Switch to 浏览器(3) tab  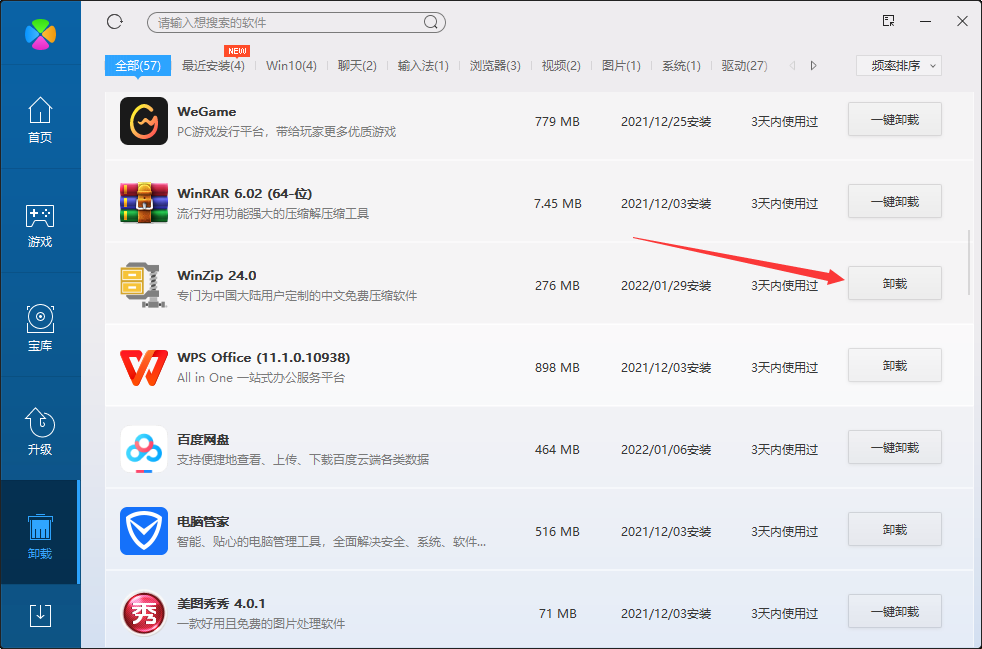[495, 66]
